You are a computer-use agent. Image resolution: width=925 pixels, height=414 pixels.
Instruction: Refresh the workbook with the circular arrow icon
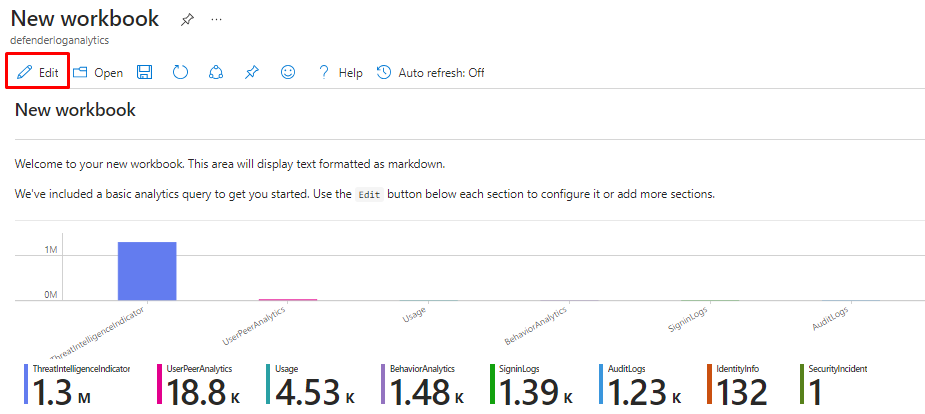click(x=180, y=73)
